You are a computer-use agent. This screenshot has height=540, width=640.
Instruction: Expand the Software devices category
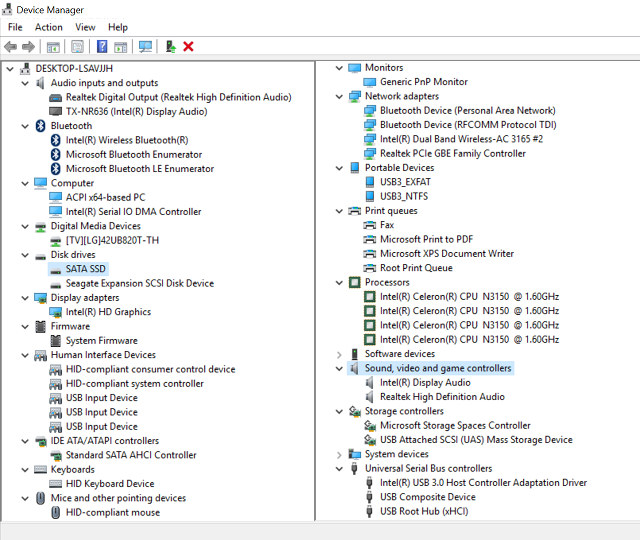[339, 354]
